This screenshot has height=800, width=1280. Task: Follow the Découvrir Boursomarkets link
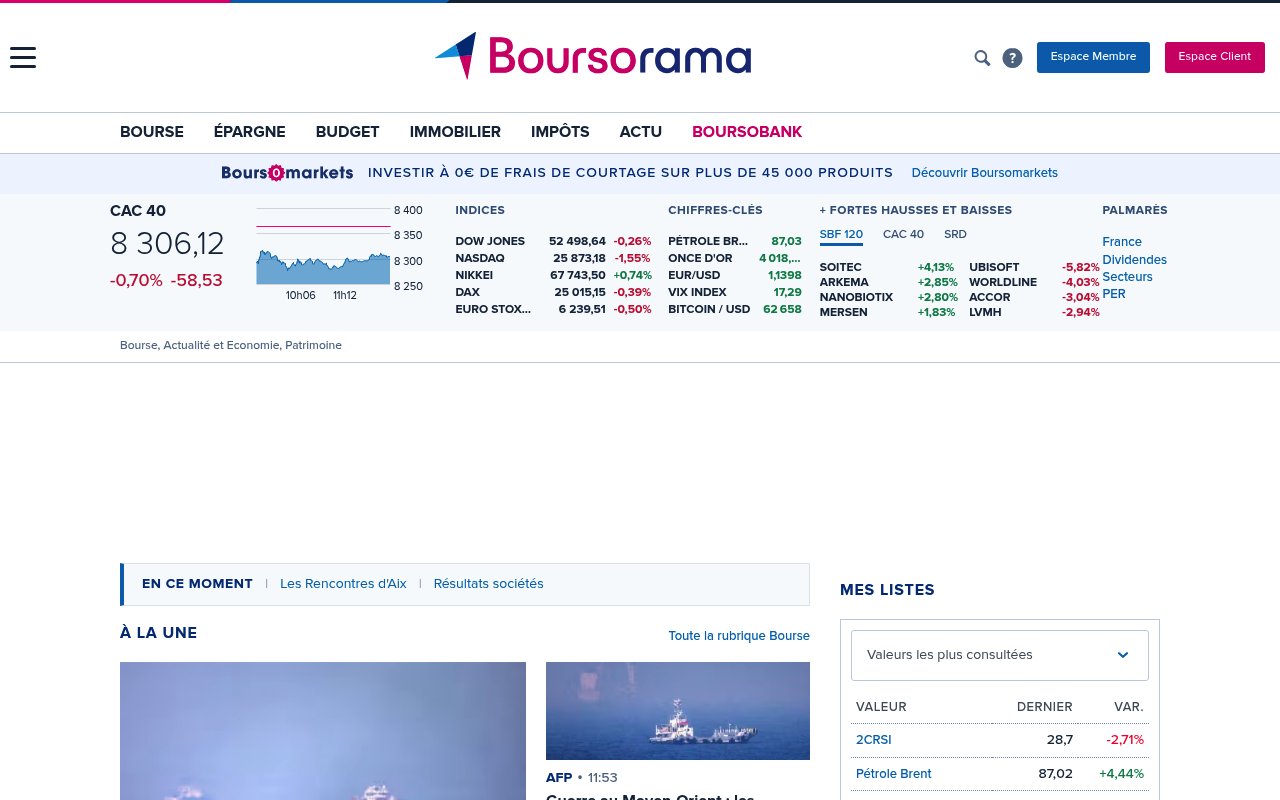pos(985,173)
